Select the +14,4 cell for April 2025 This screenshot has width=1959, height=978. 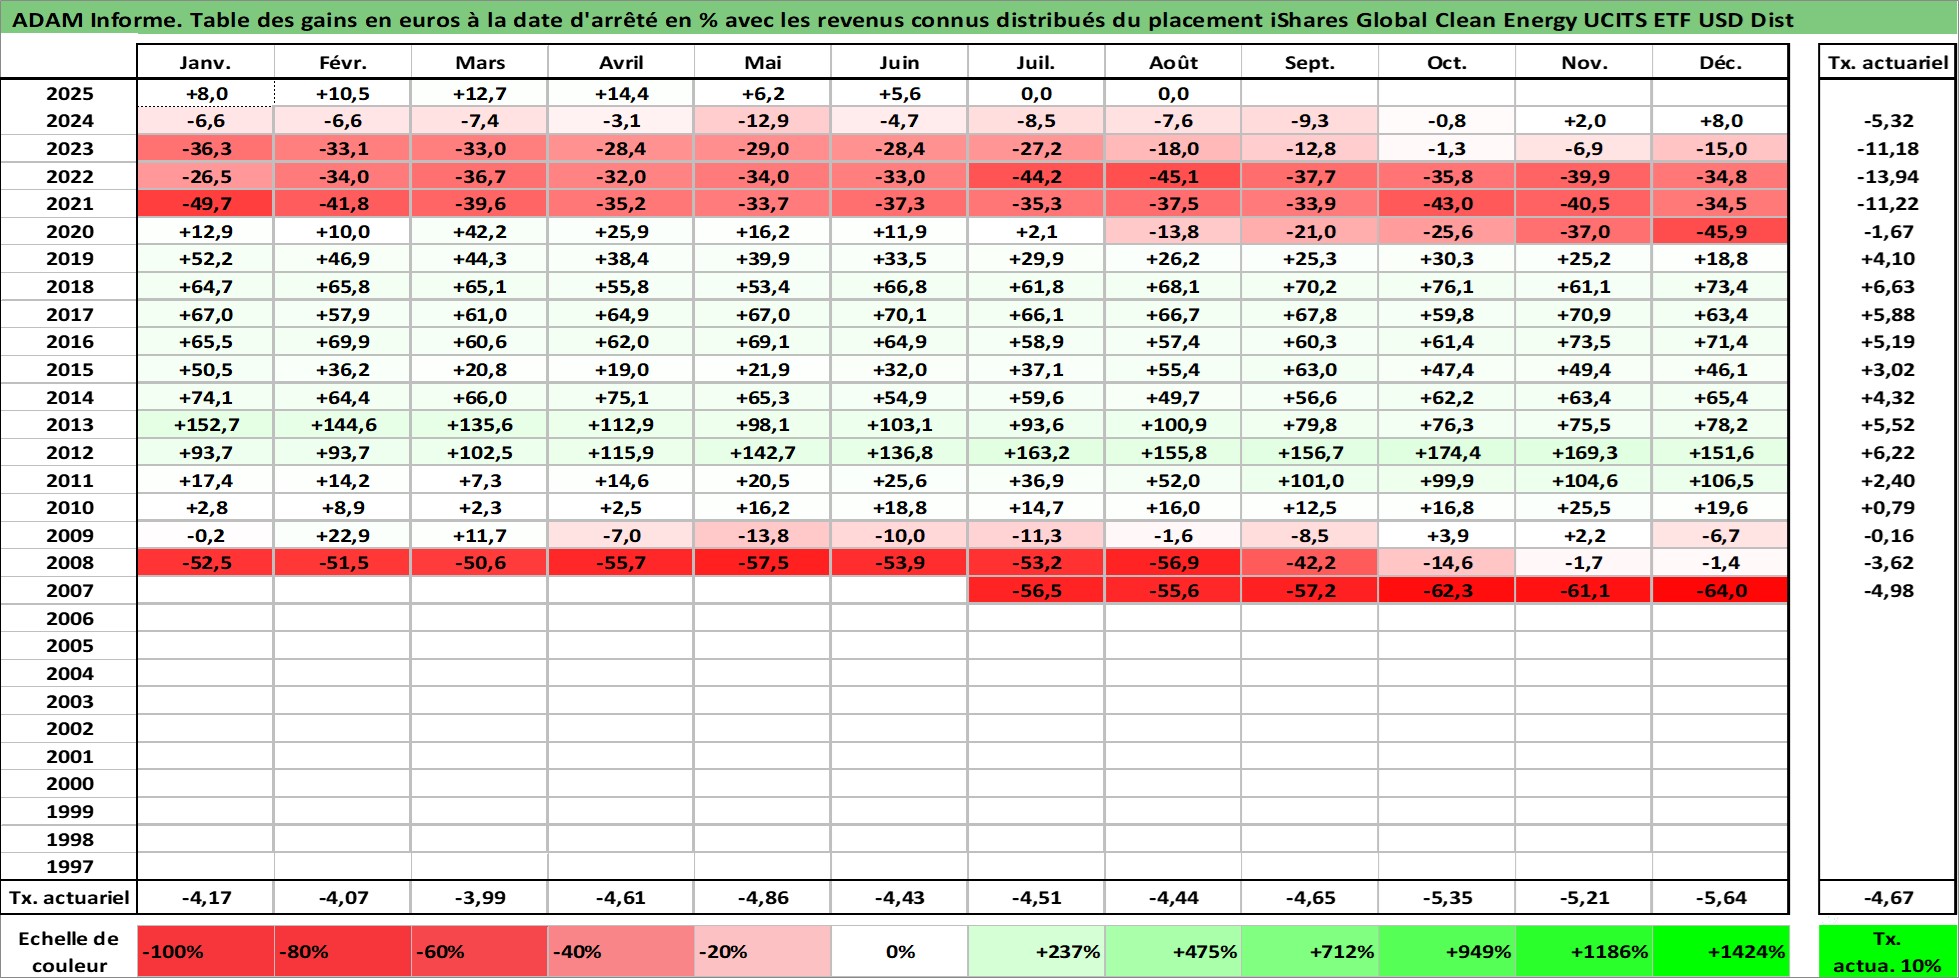tap(620, 93)
